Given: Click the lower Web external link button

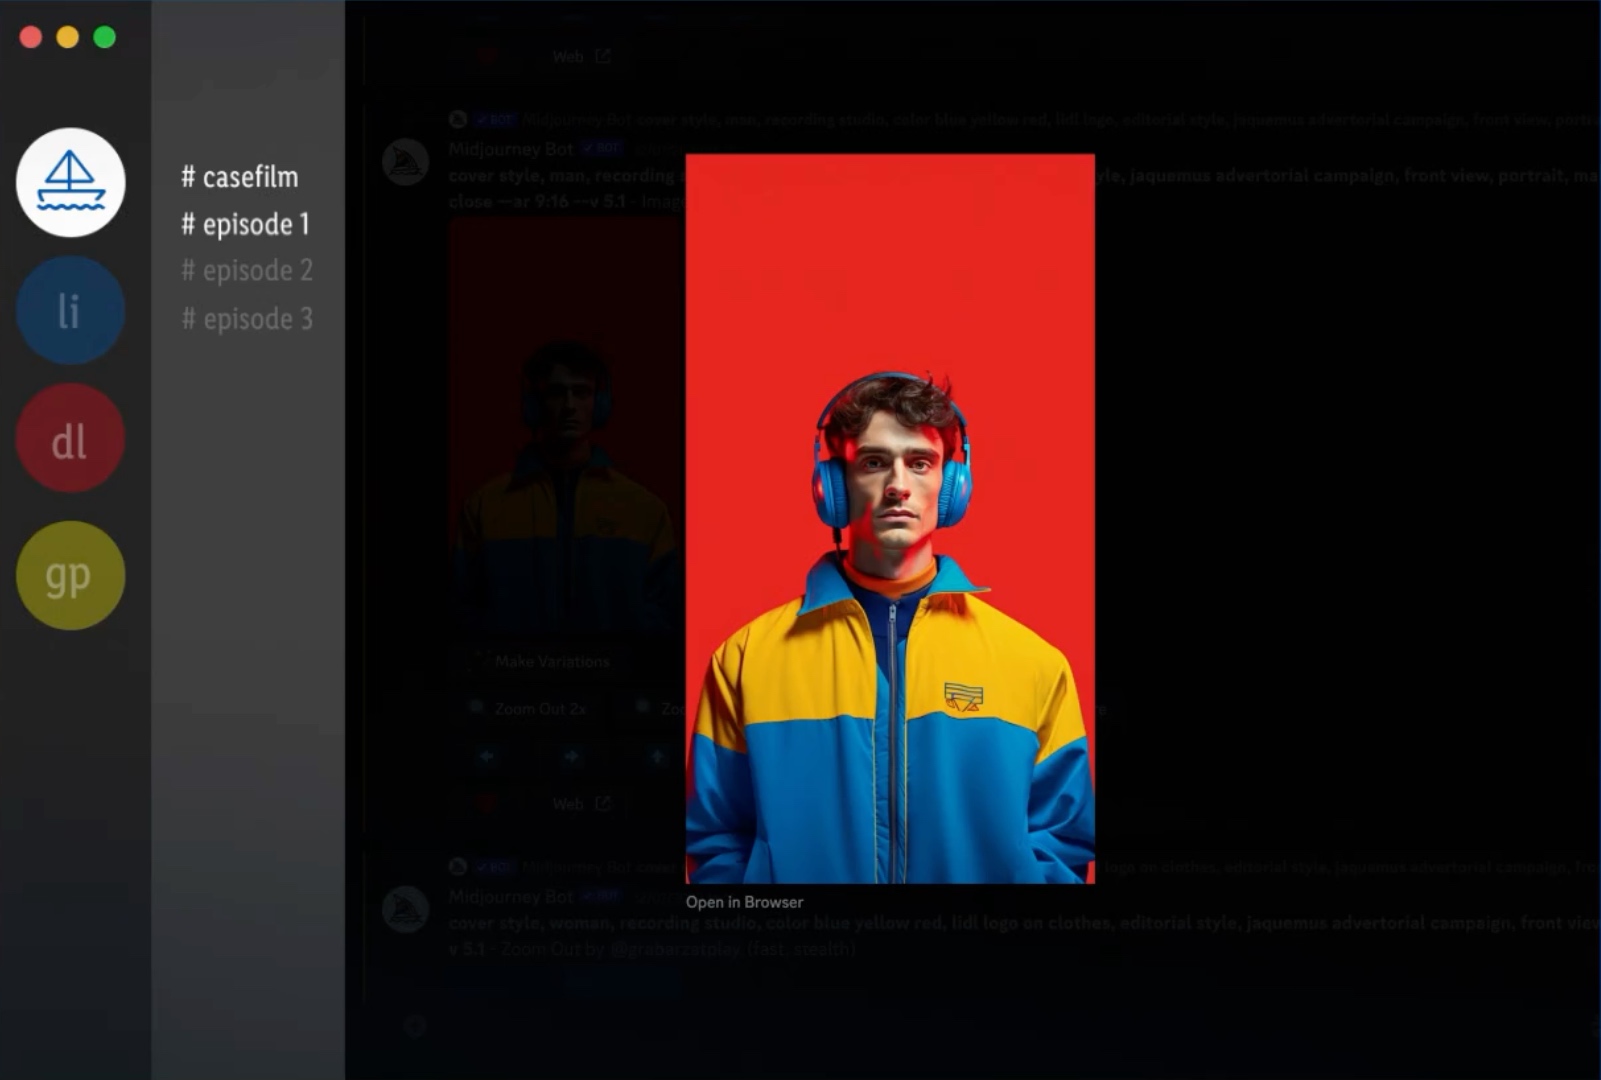Looking at the screenshot, I should coord(580,804).
